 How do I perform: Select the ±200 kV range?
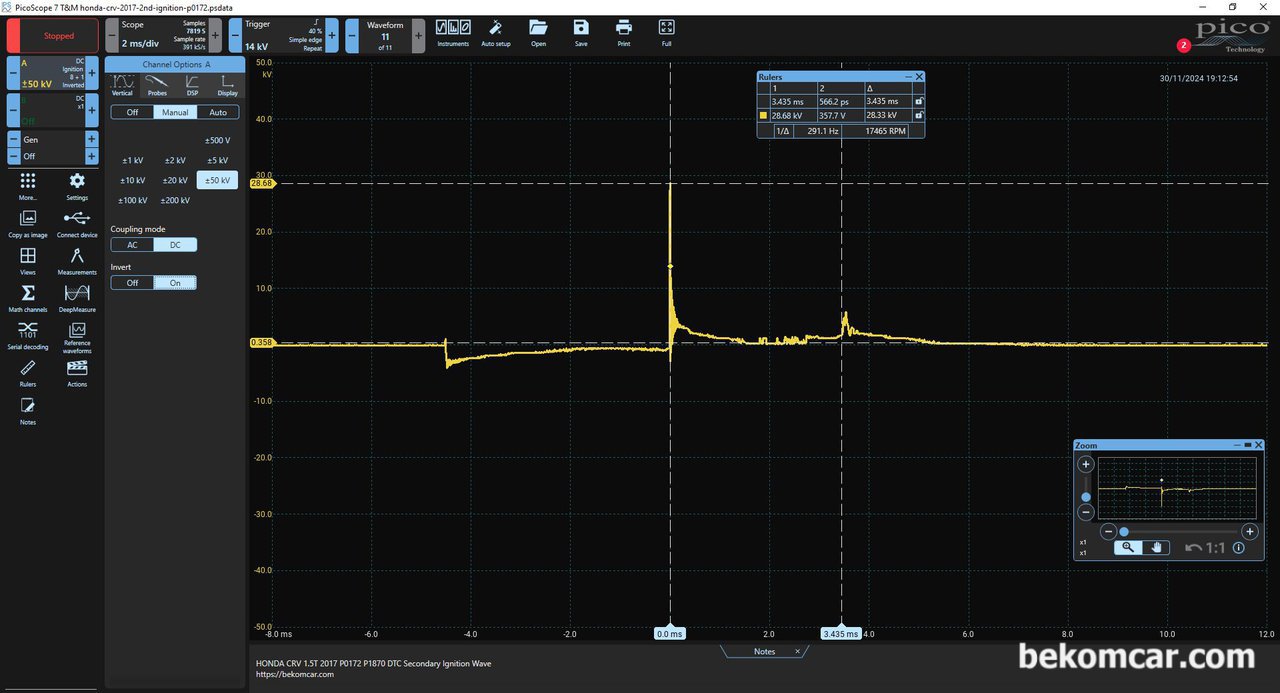(175, 200)
